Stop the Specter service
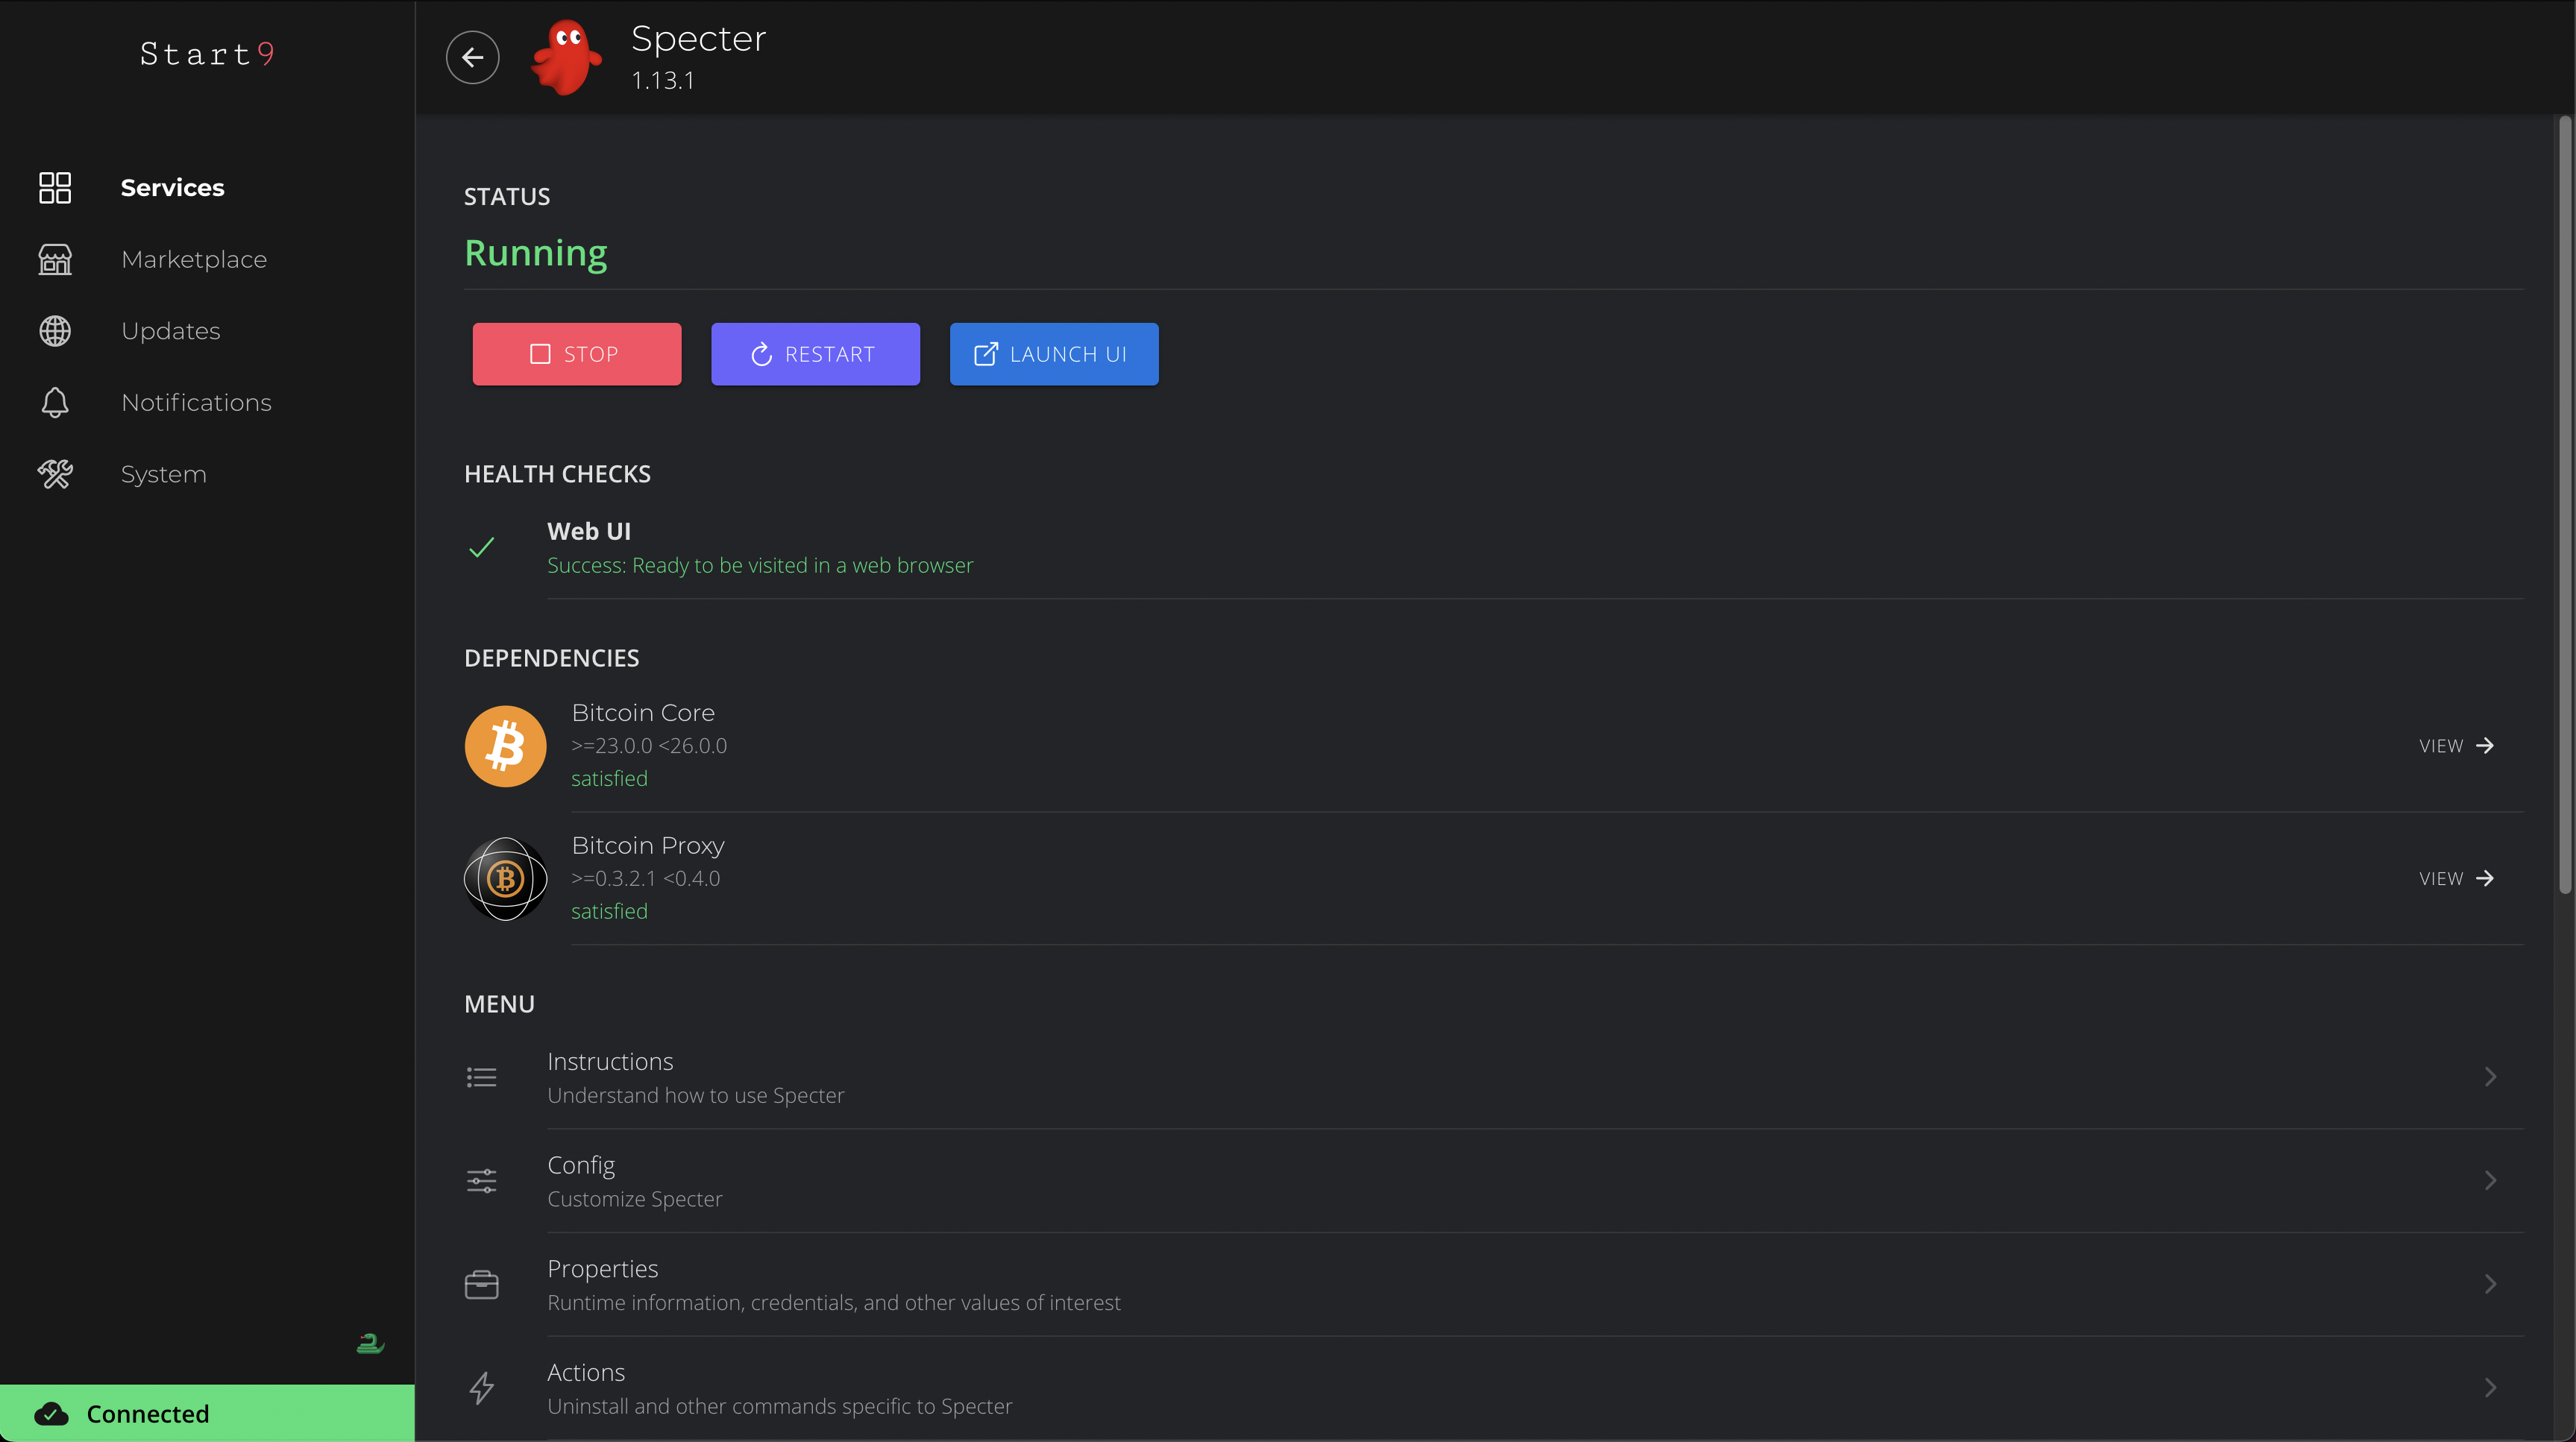 point(577,354)
